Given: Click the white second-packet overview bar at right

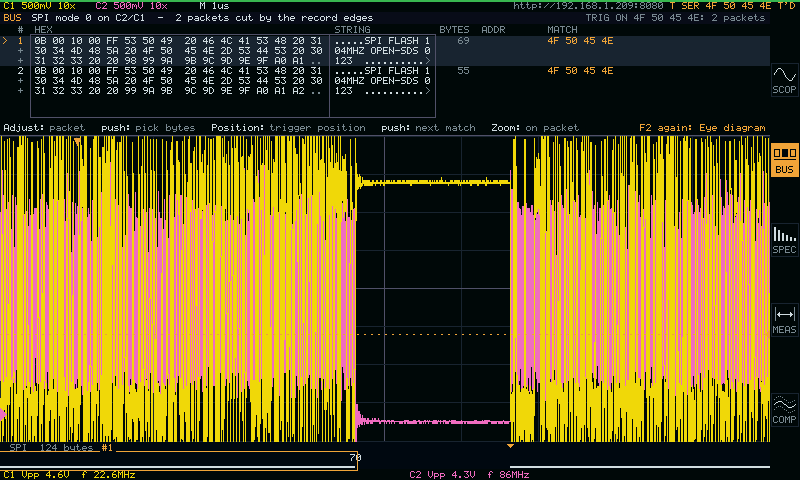Looking at the screenshot, I should click(640, 467).
